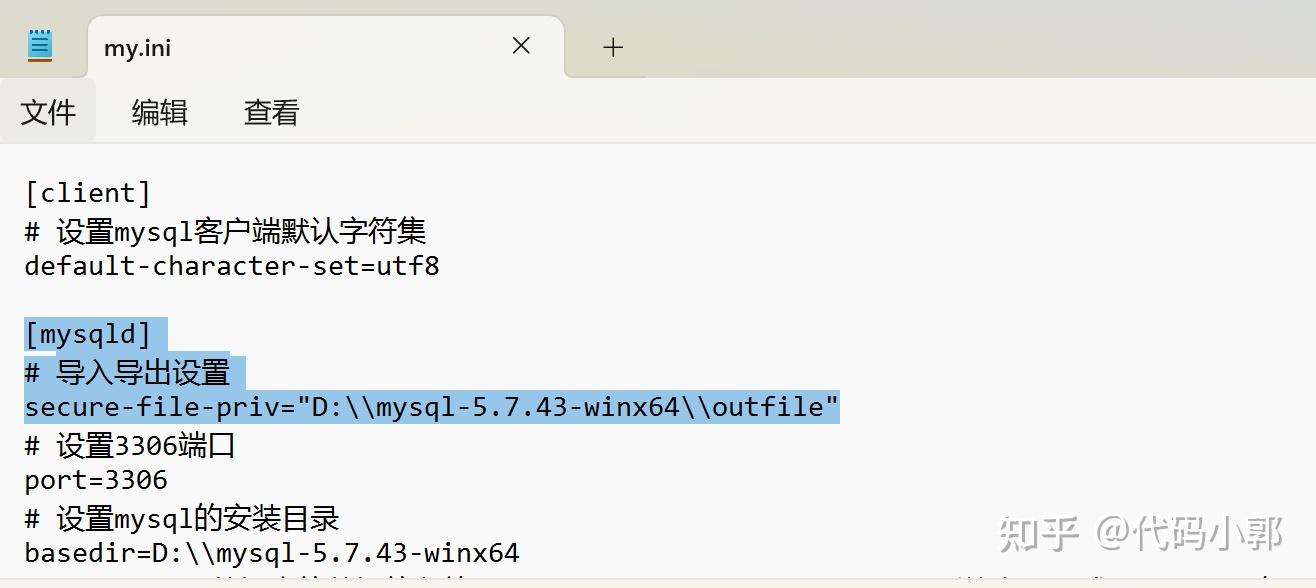Open the 文件 menu
The height and width of the screenshot is (588, 1316).
coord(48,112)
